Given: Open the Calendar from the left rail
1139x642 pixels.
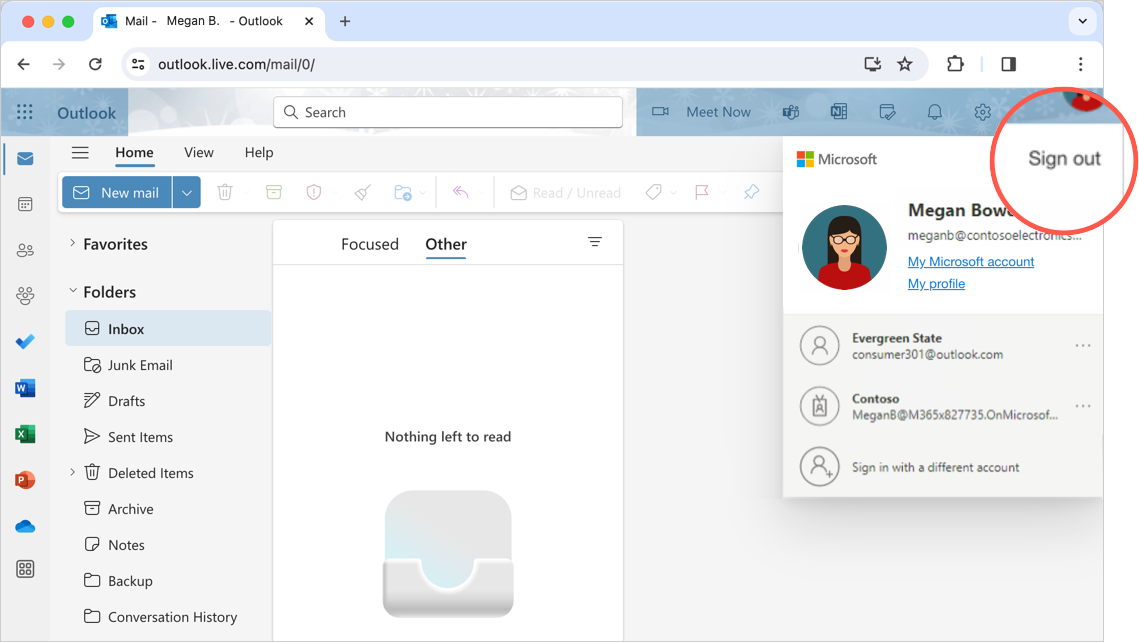Looking at the screenshot, I should pyautogui.click(x=24, y=203).
